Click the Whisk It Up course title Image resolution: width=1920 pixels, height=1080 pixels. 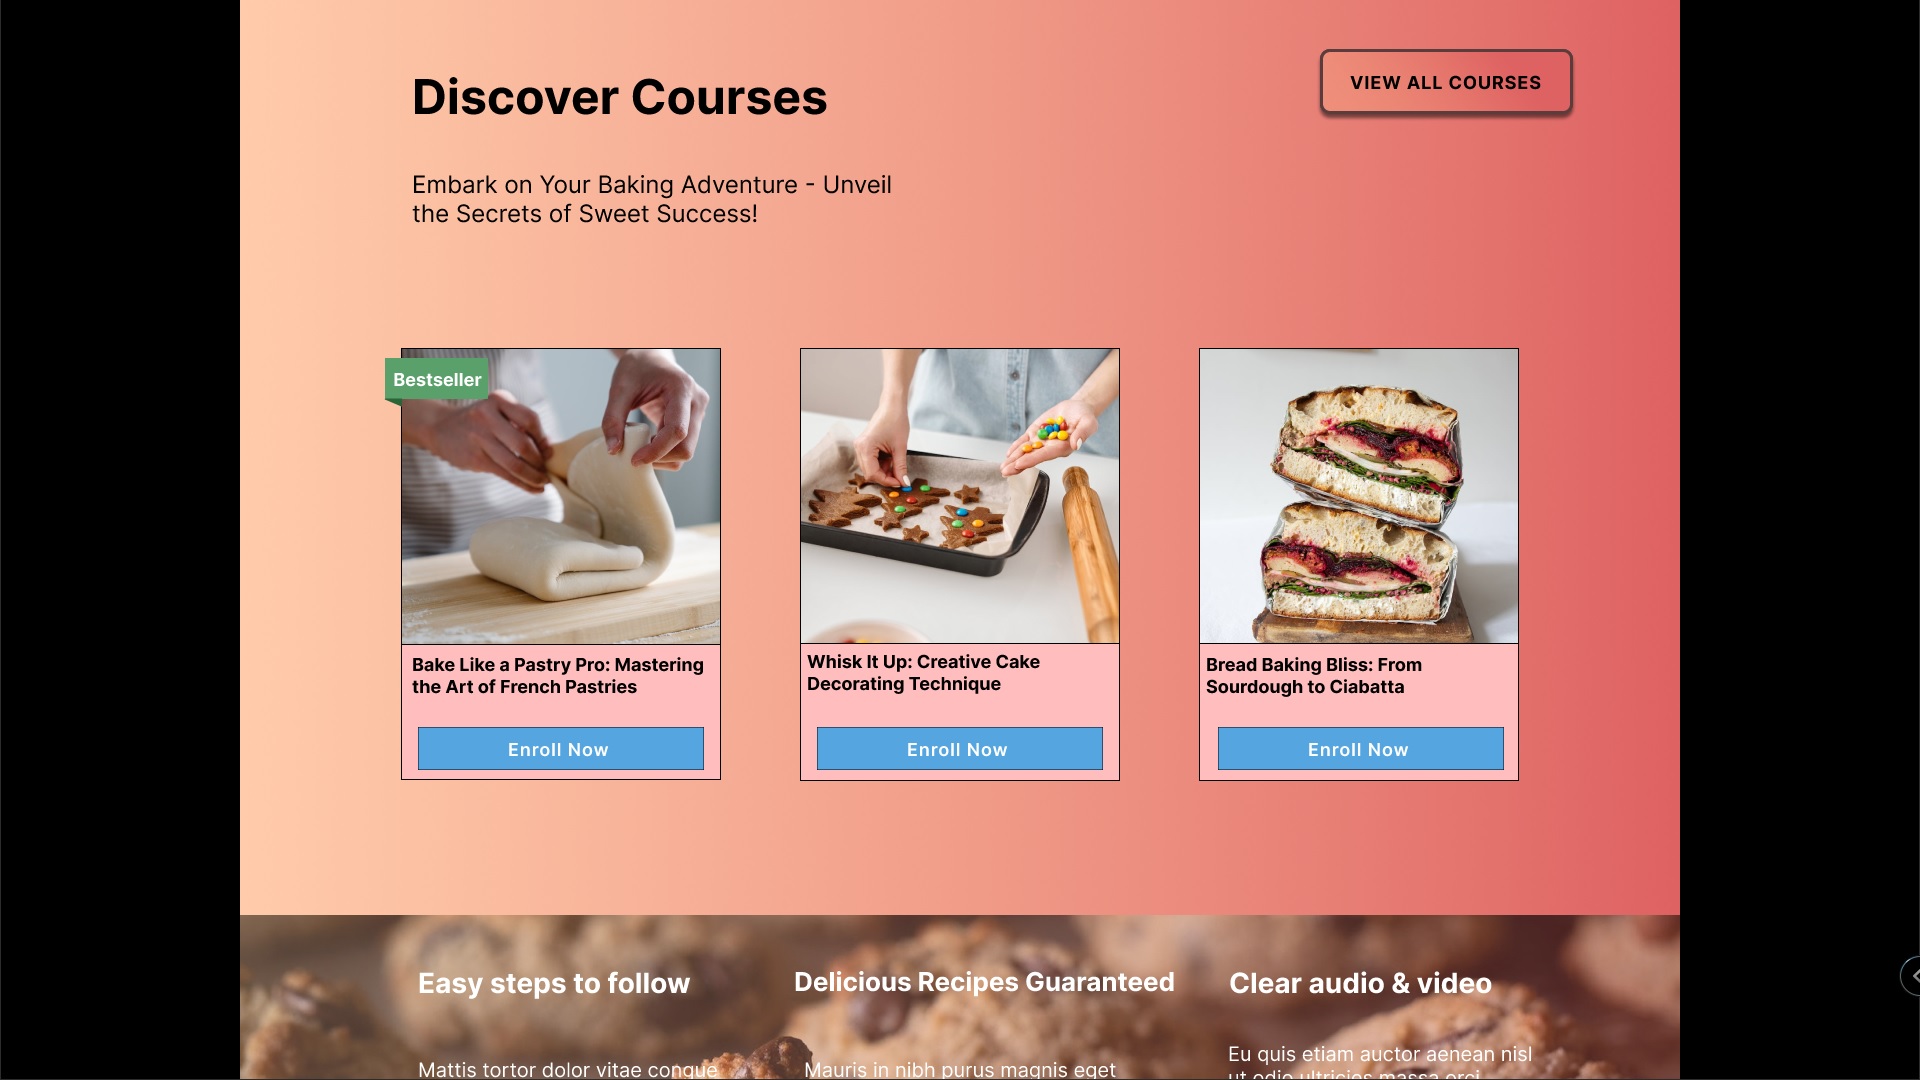(923, 673)
